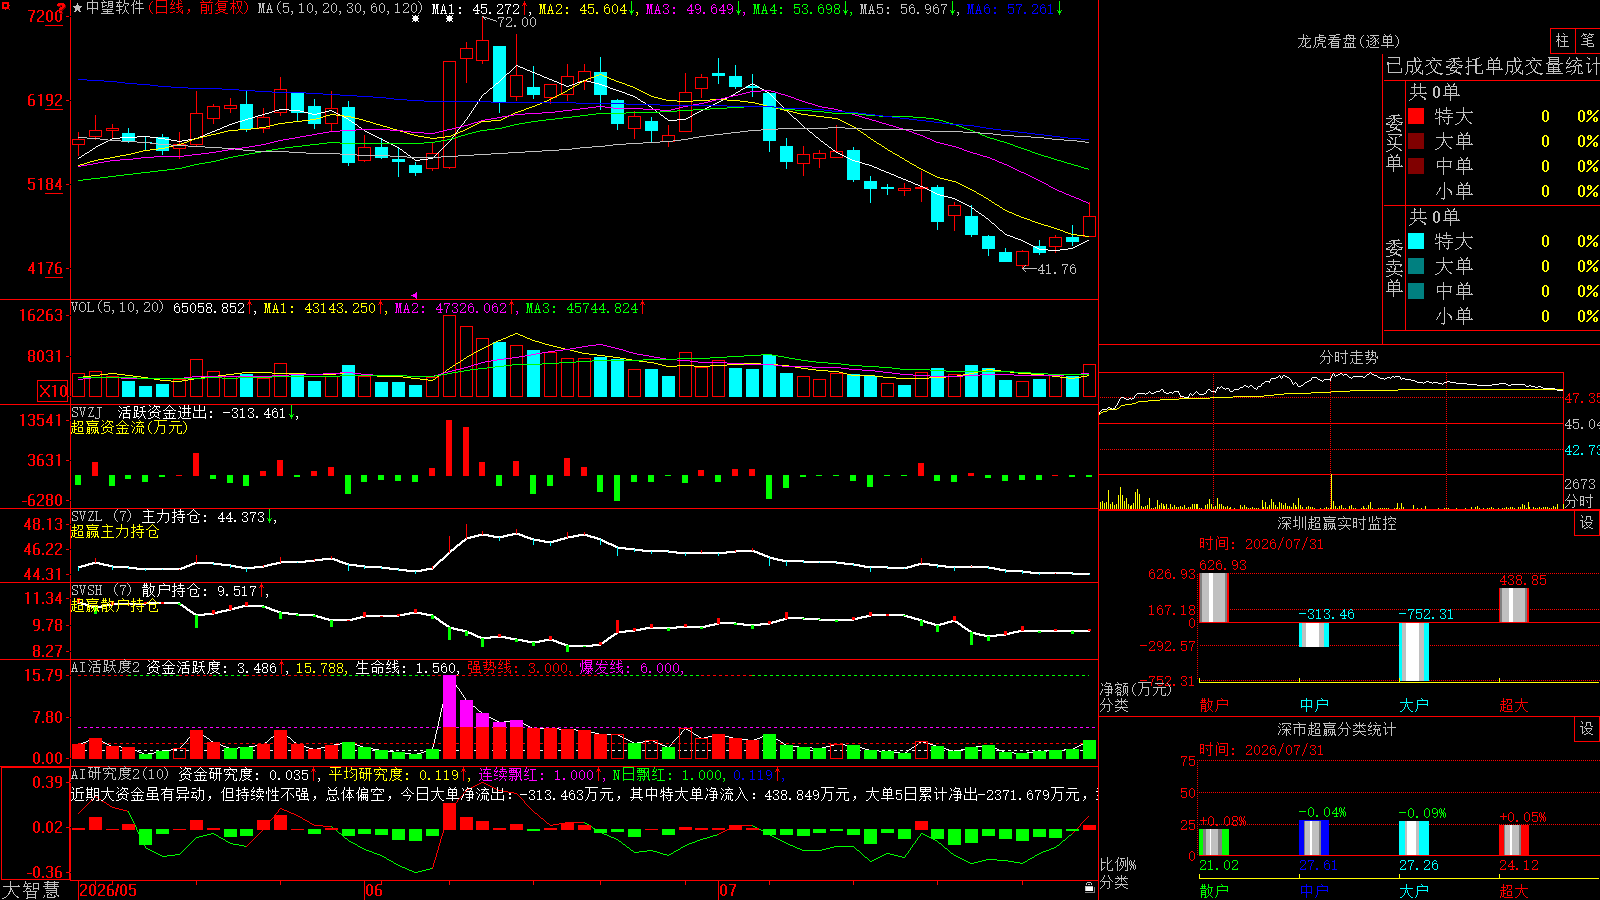Viewport: 1600px width, 900px height.
Task: Click the teal 大单 swatch under 委卖单
Action: 1416,266
